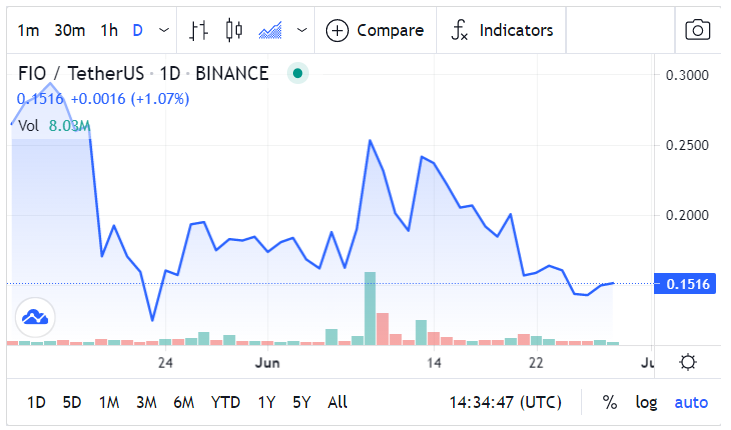Click the tallest green volume bar
731x430 pixels.
click(x=370, y=308)
